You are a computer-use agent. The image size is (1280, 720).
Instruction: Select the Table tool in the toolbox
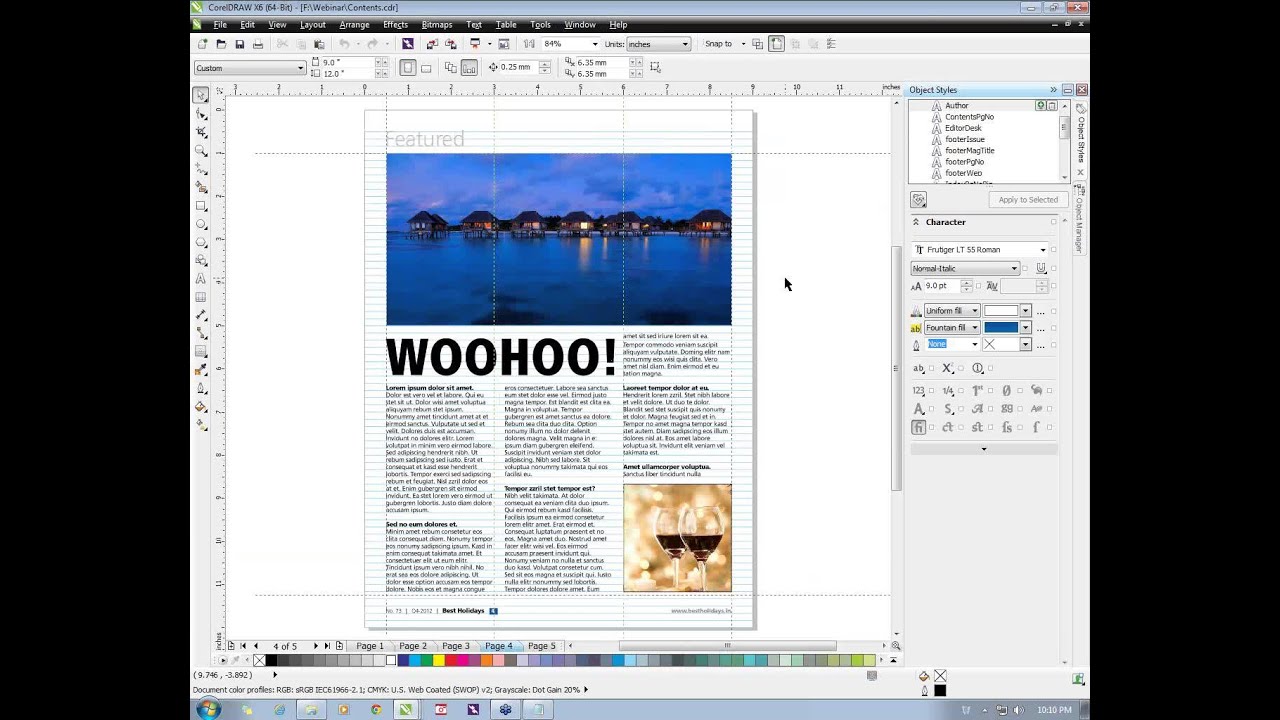click(x=201, y=297)
